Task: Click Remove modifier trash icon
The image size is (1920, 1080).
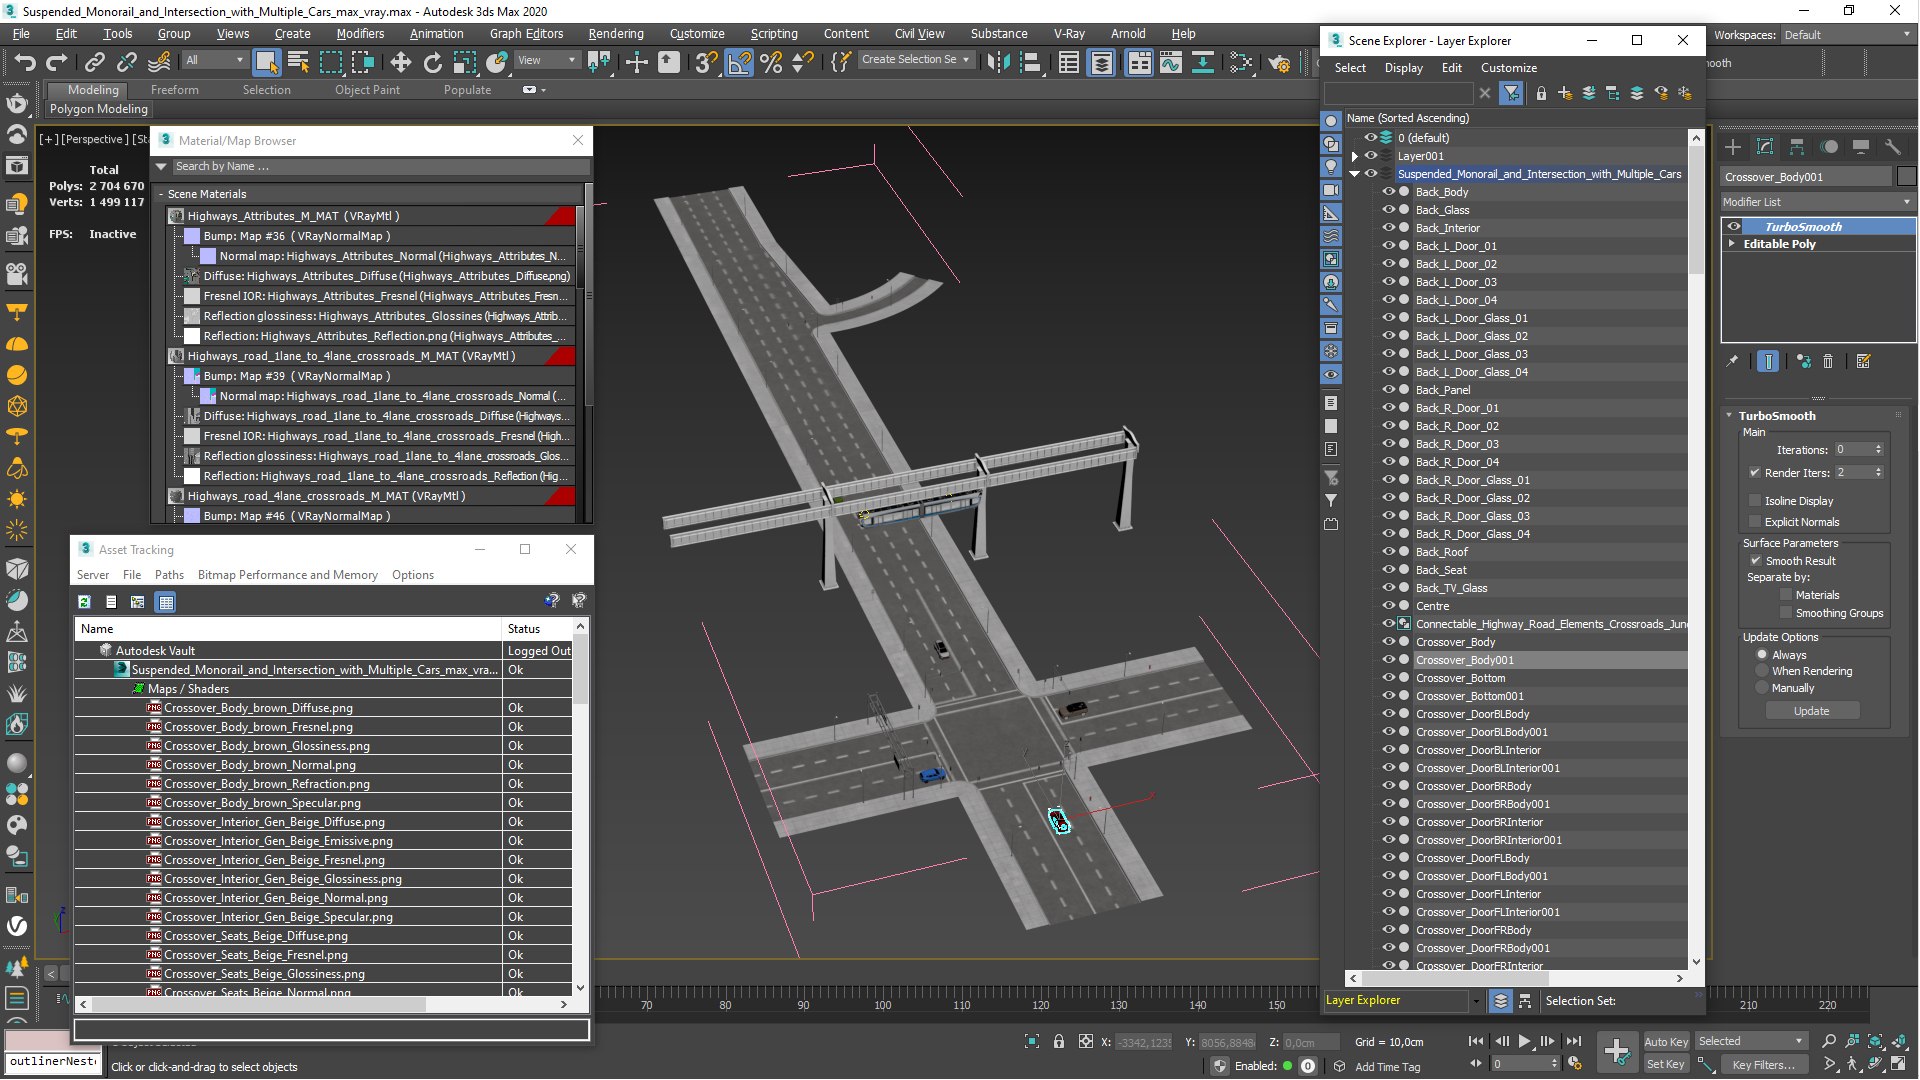Action: [x=1828, y=362]
